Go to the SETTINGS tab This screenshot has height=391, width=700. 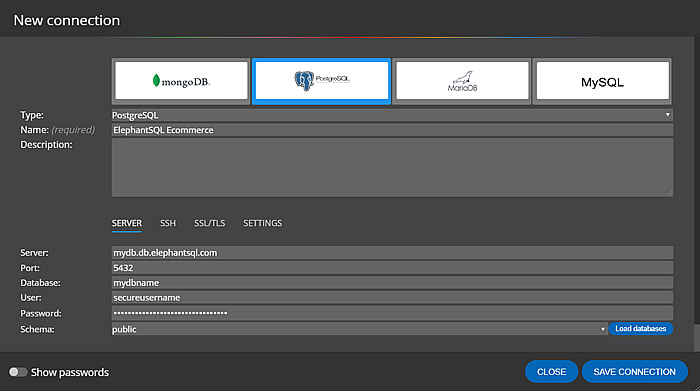[x=262, y=223]
